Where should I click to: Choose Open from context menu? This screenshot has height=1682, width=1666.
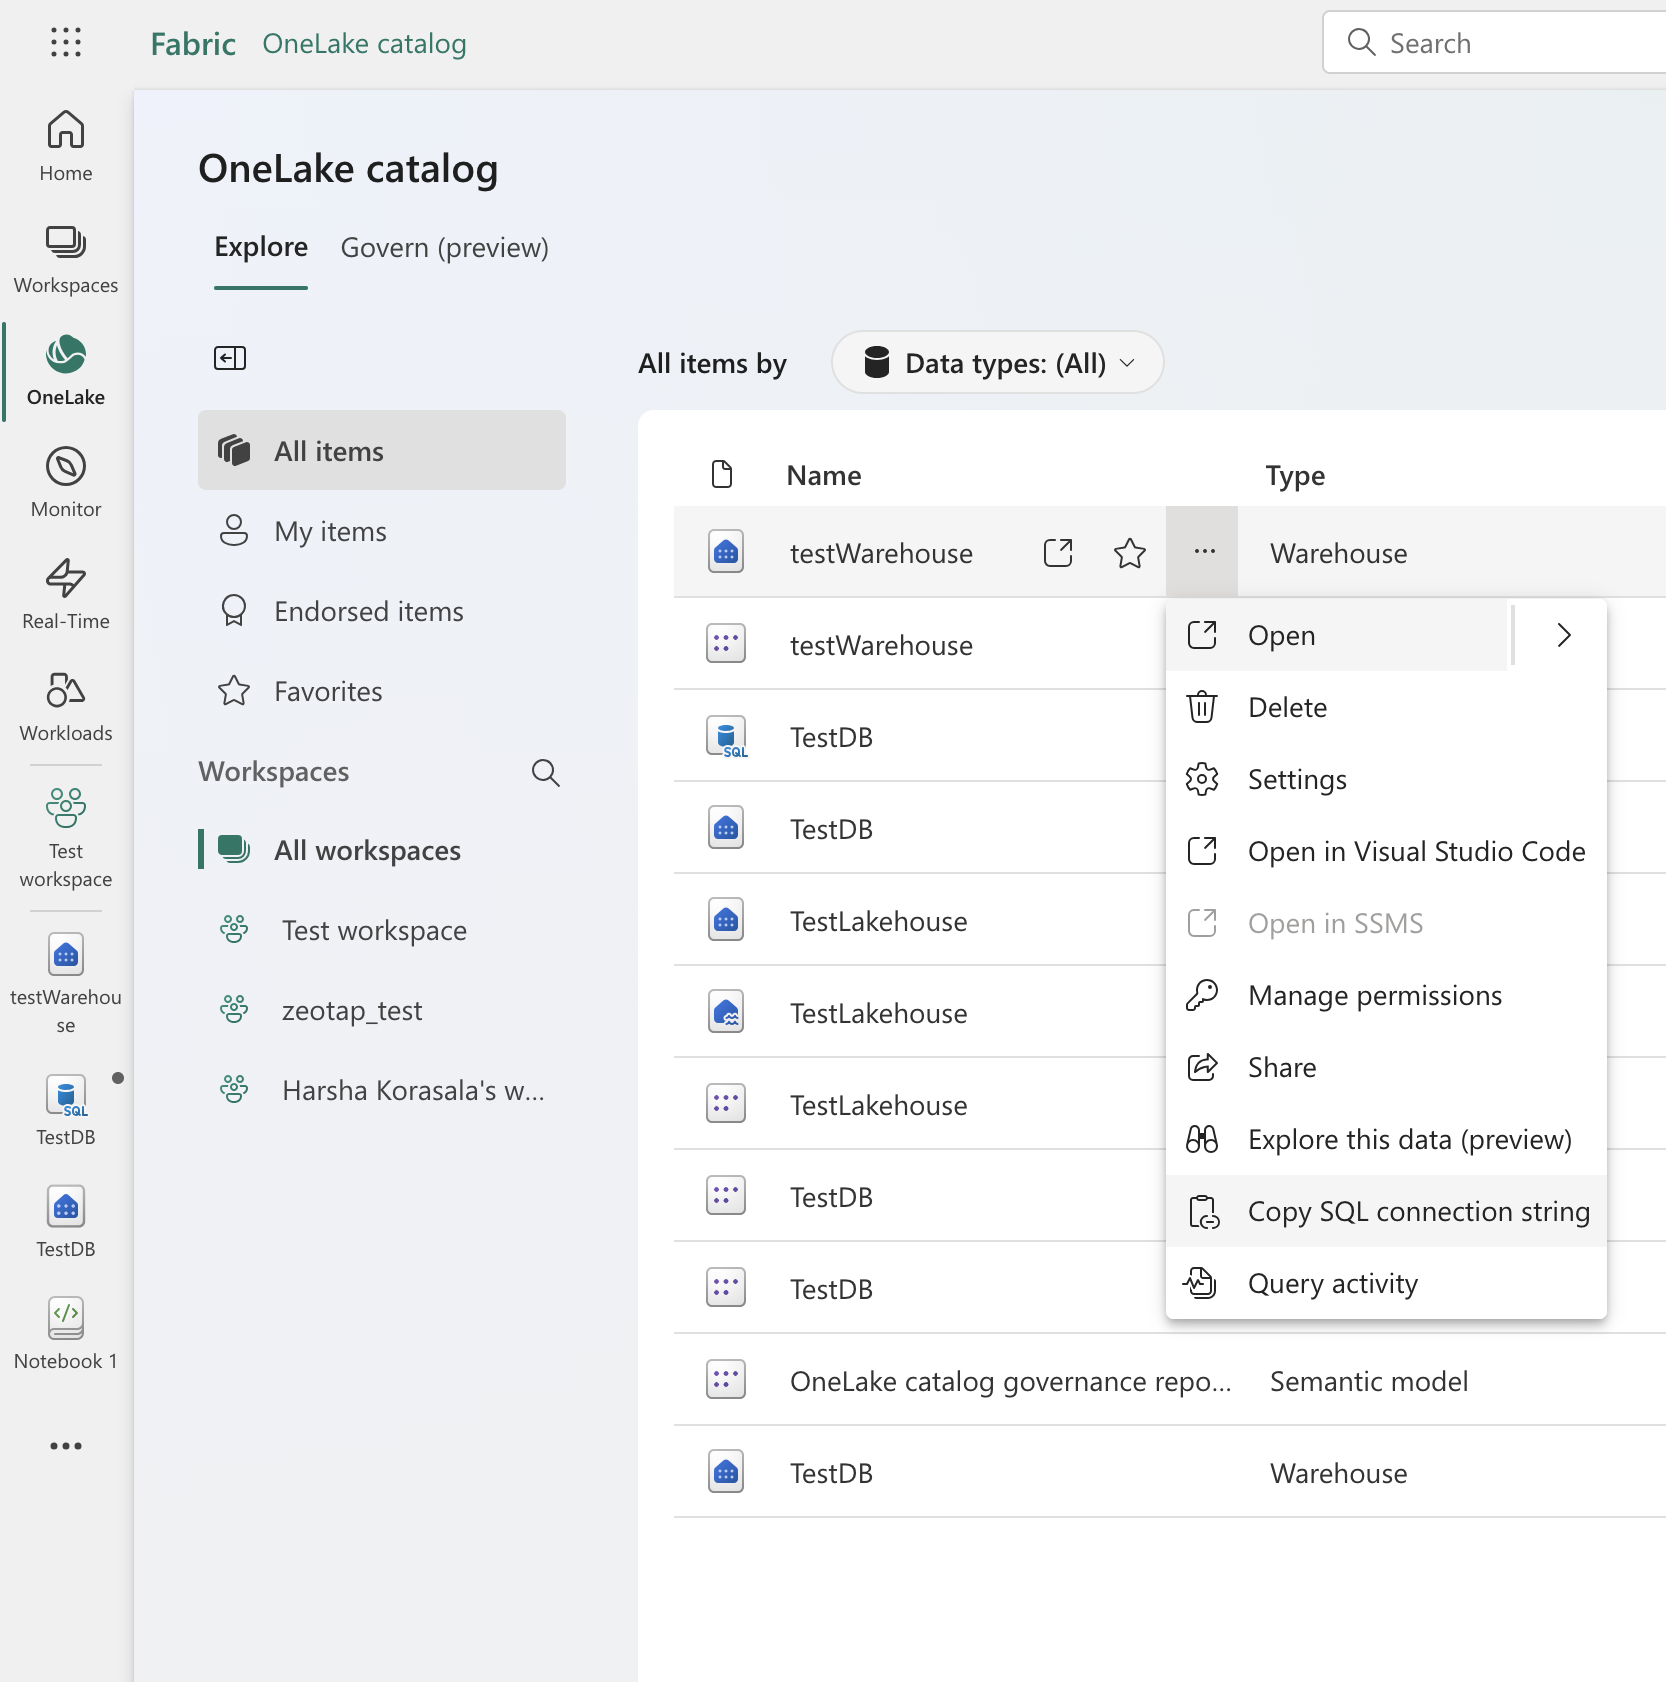coord(1337,635)
